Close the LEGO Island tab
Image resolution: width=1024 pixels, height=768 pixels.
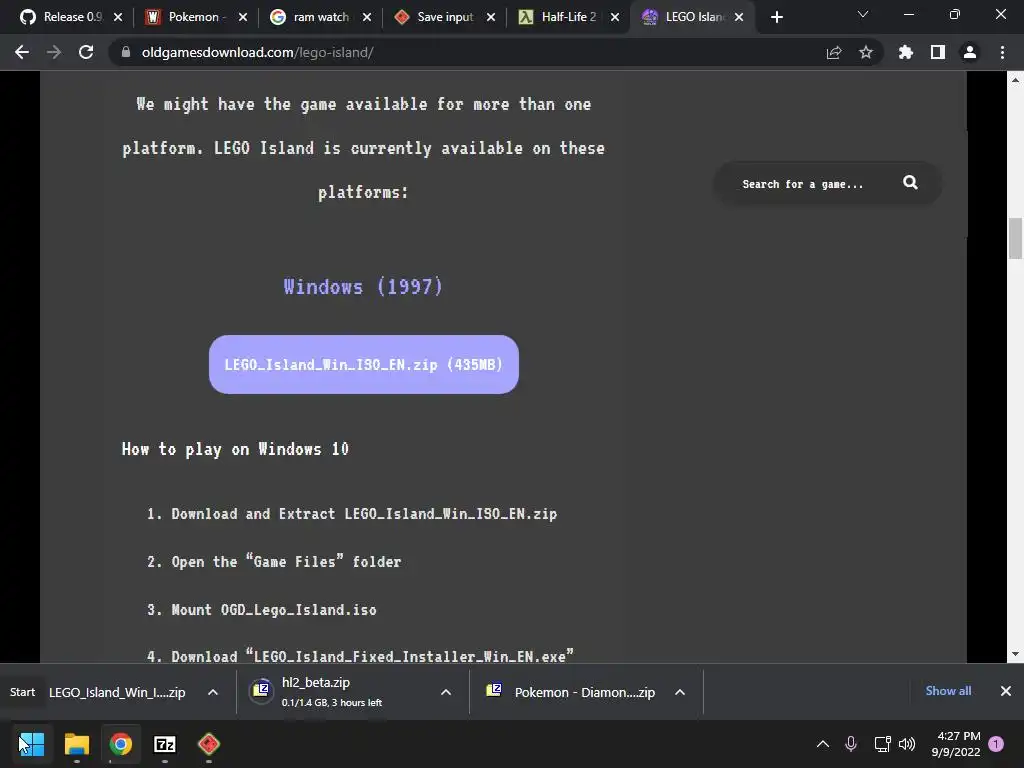tap(739, 17)
